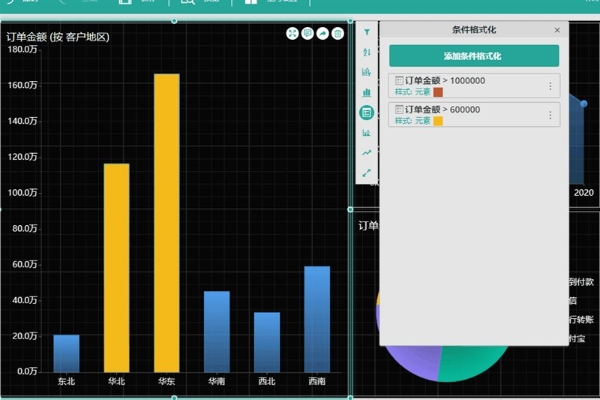
Task: Click the blue 华南 bar
Action: click(217, 331)
